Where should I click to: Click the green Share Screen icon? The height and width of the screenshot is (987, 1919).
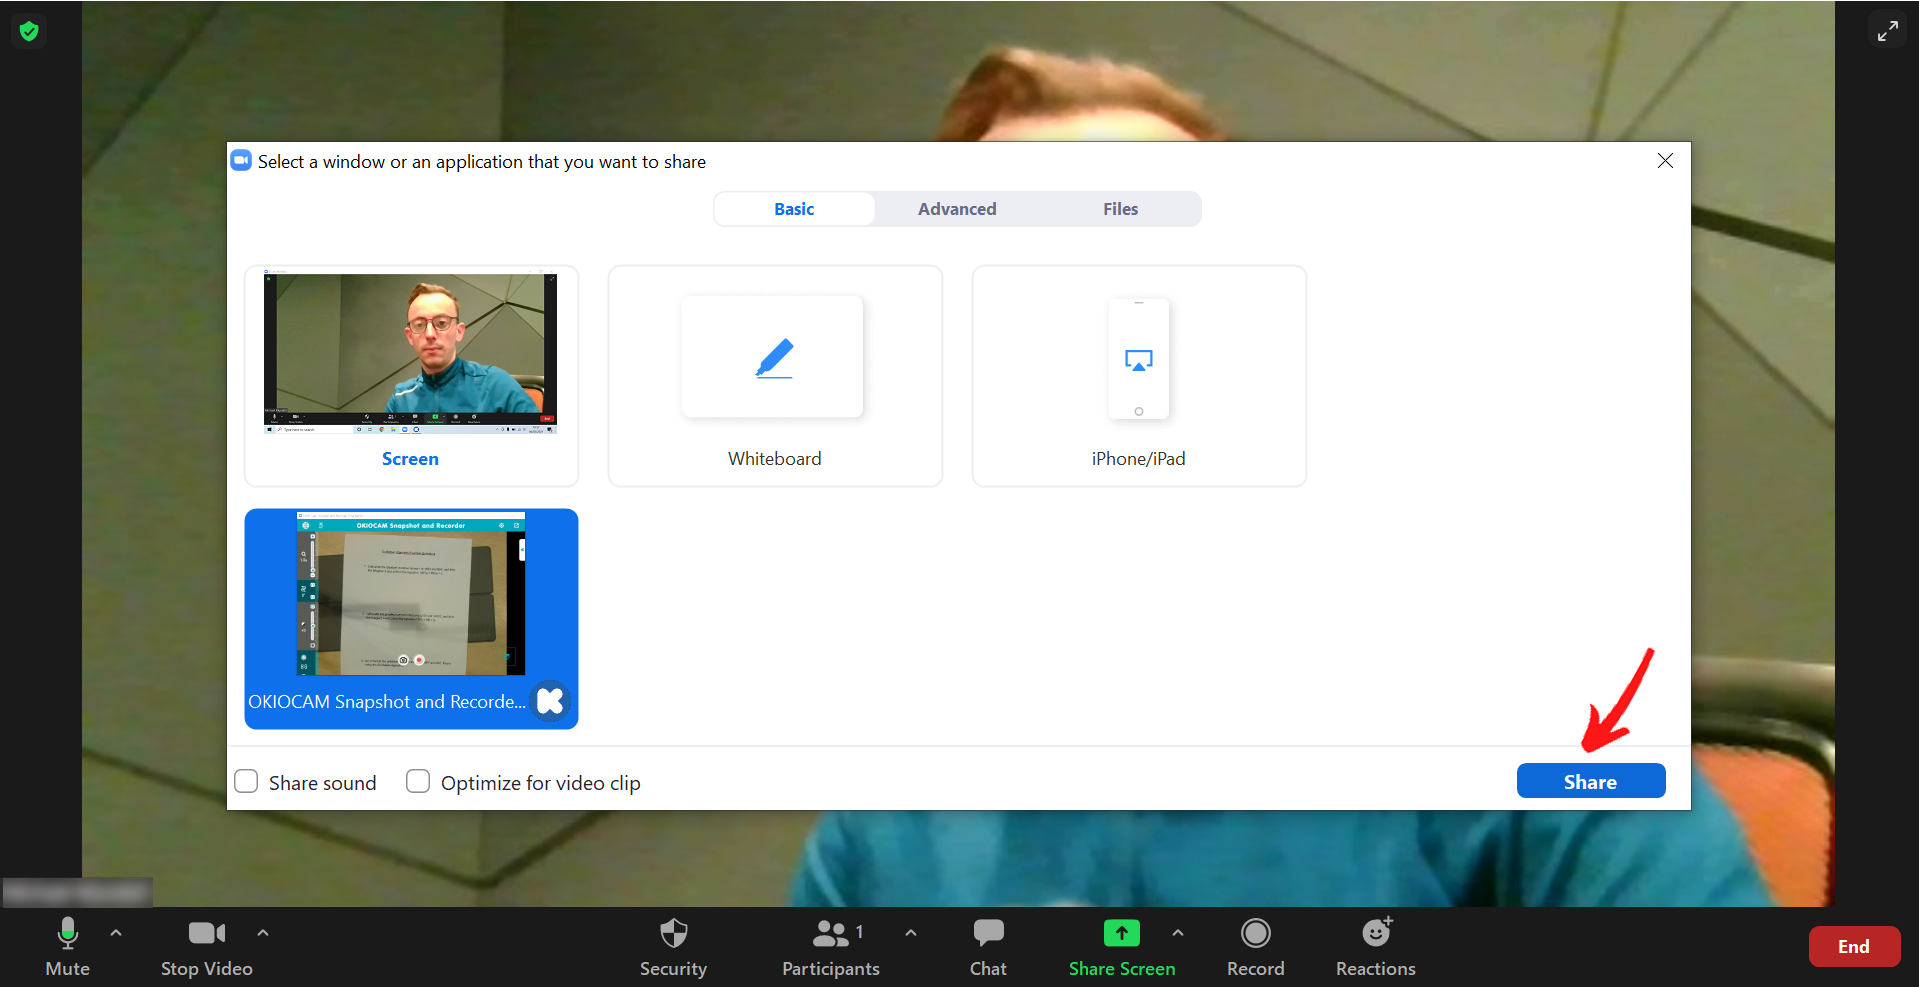click(x=1121, y=934)
